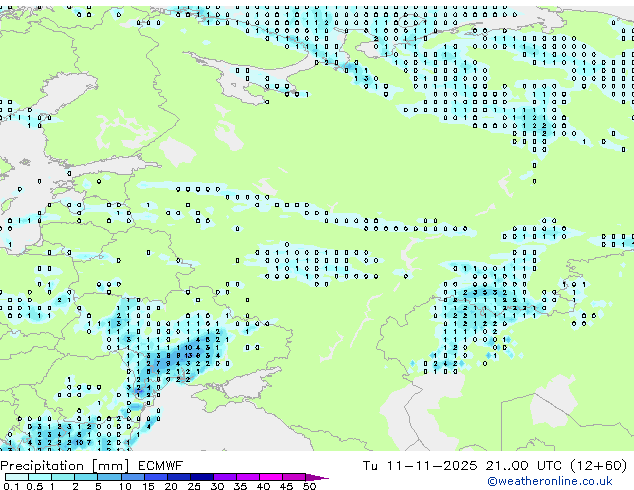Image resolution: width=634 pixels, height=490 pixels.
Task: Select the date 'Tu 11-11-2025'
Action: (x=420, y=466)
